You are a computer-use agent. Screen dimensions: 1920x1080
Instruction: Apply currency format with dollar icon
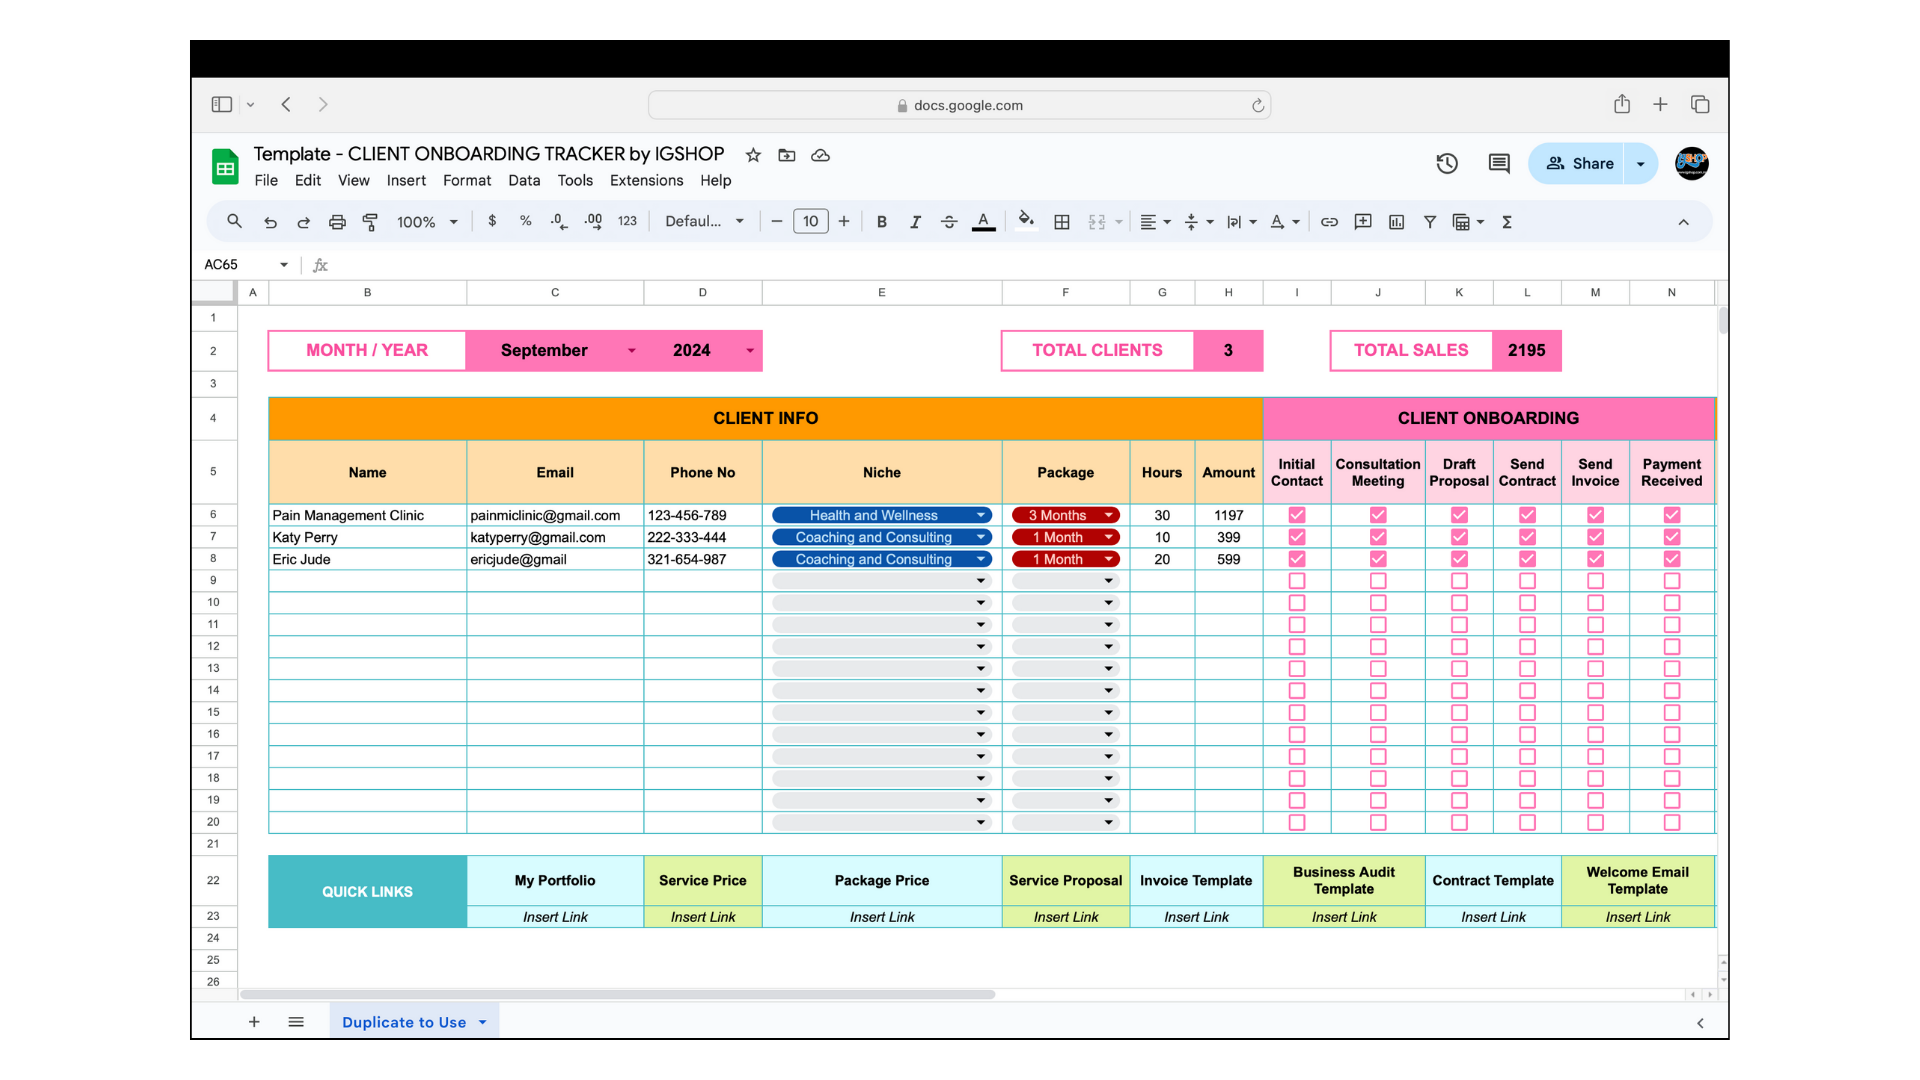click(x=492, y=221)
